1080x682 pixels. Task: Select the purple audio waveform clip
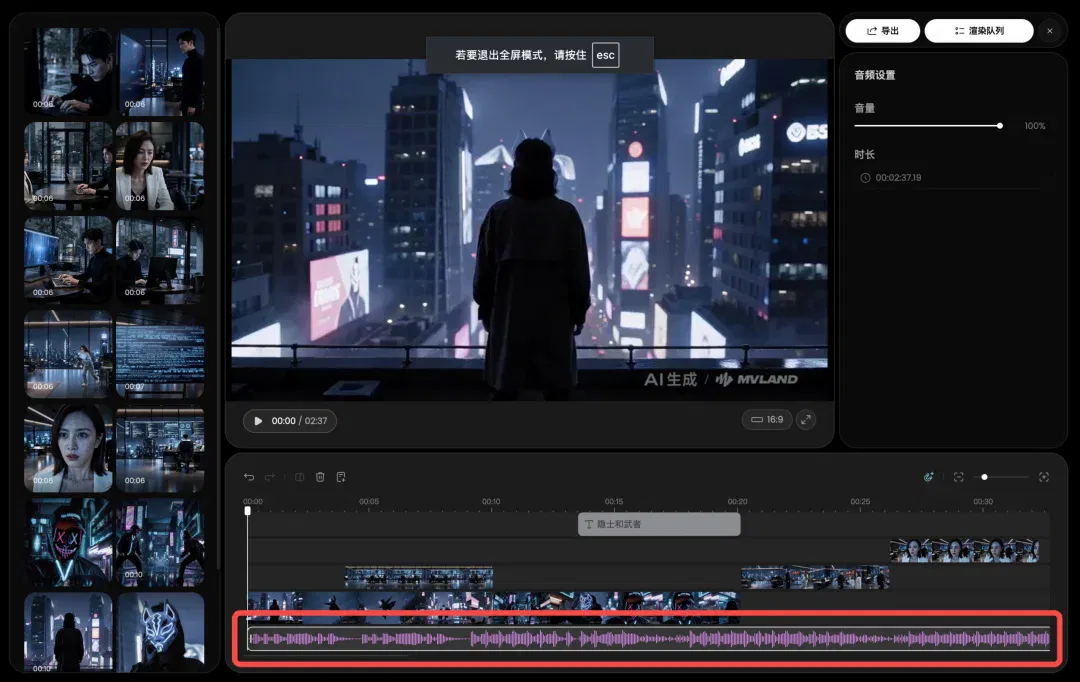649,639
